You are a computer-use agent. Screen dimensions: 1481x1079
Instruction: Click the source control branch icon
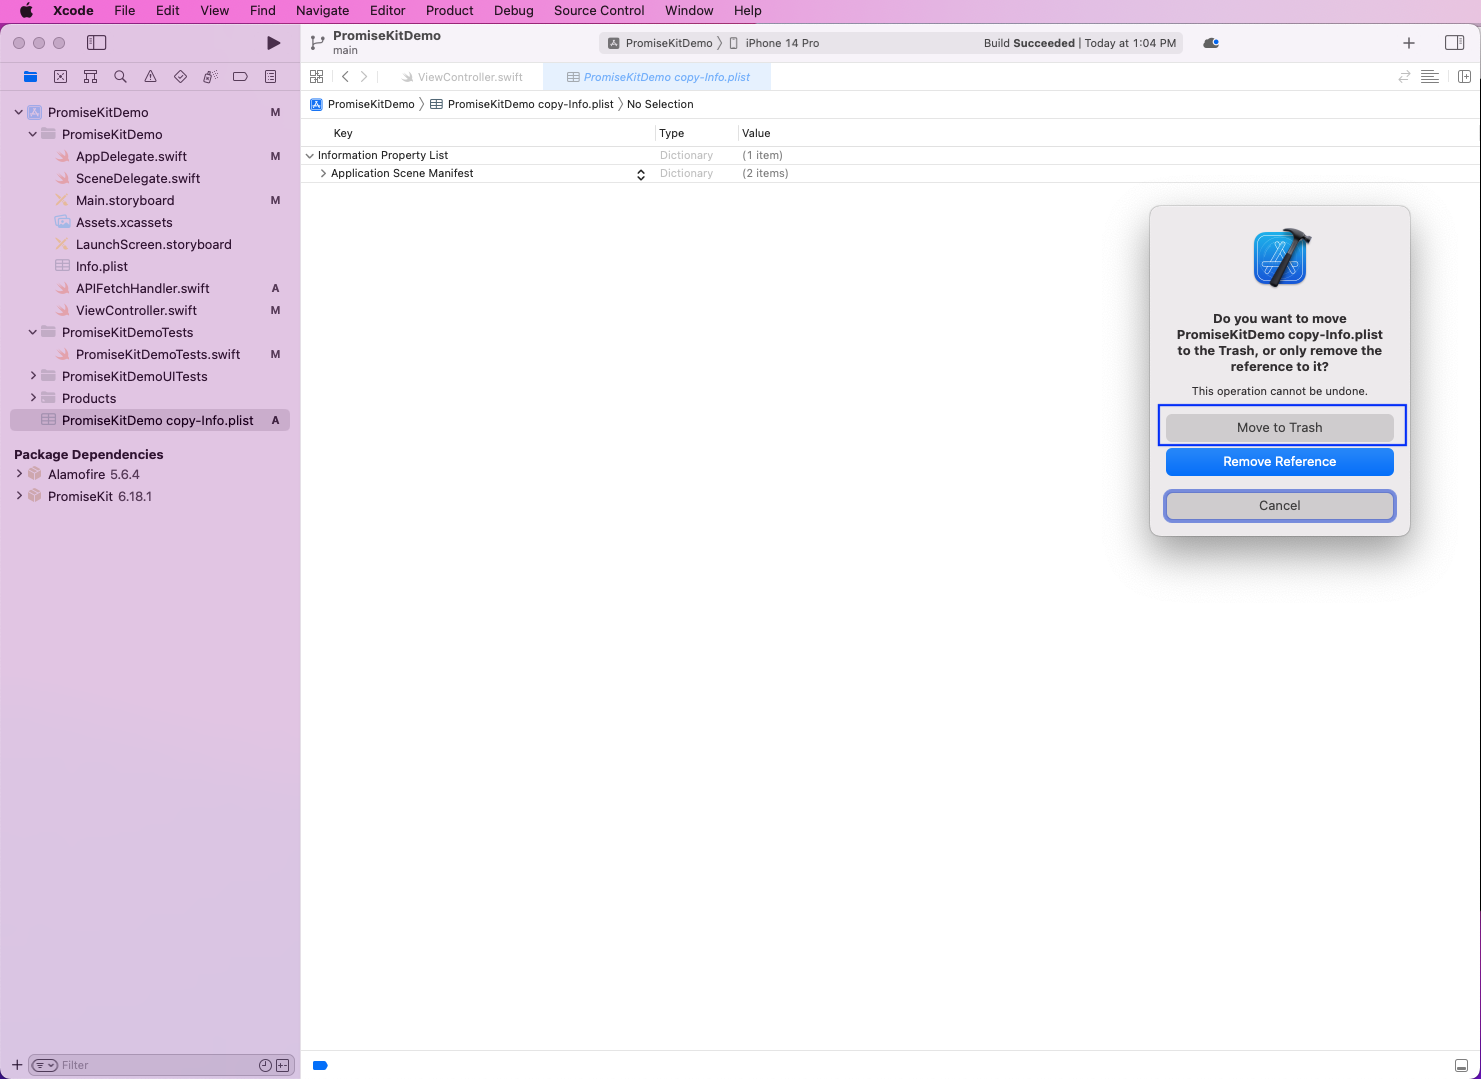pyautogui.click(x=317, y=43)
